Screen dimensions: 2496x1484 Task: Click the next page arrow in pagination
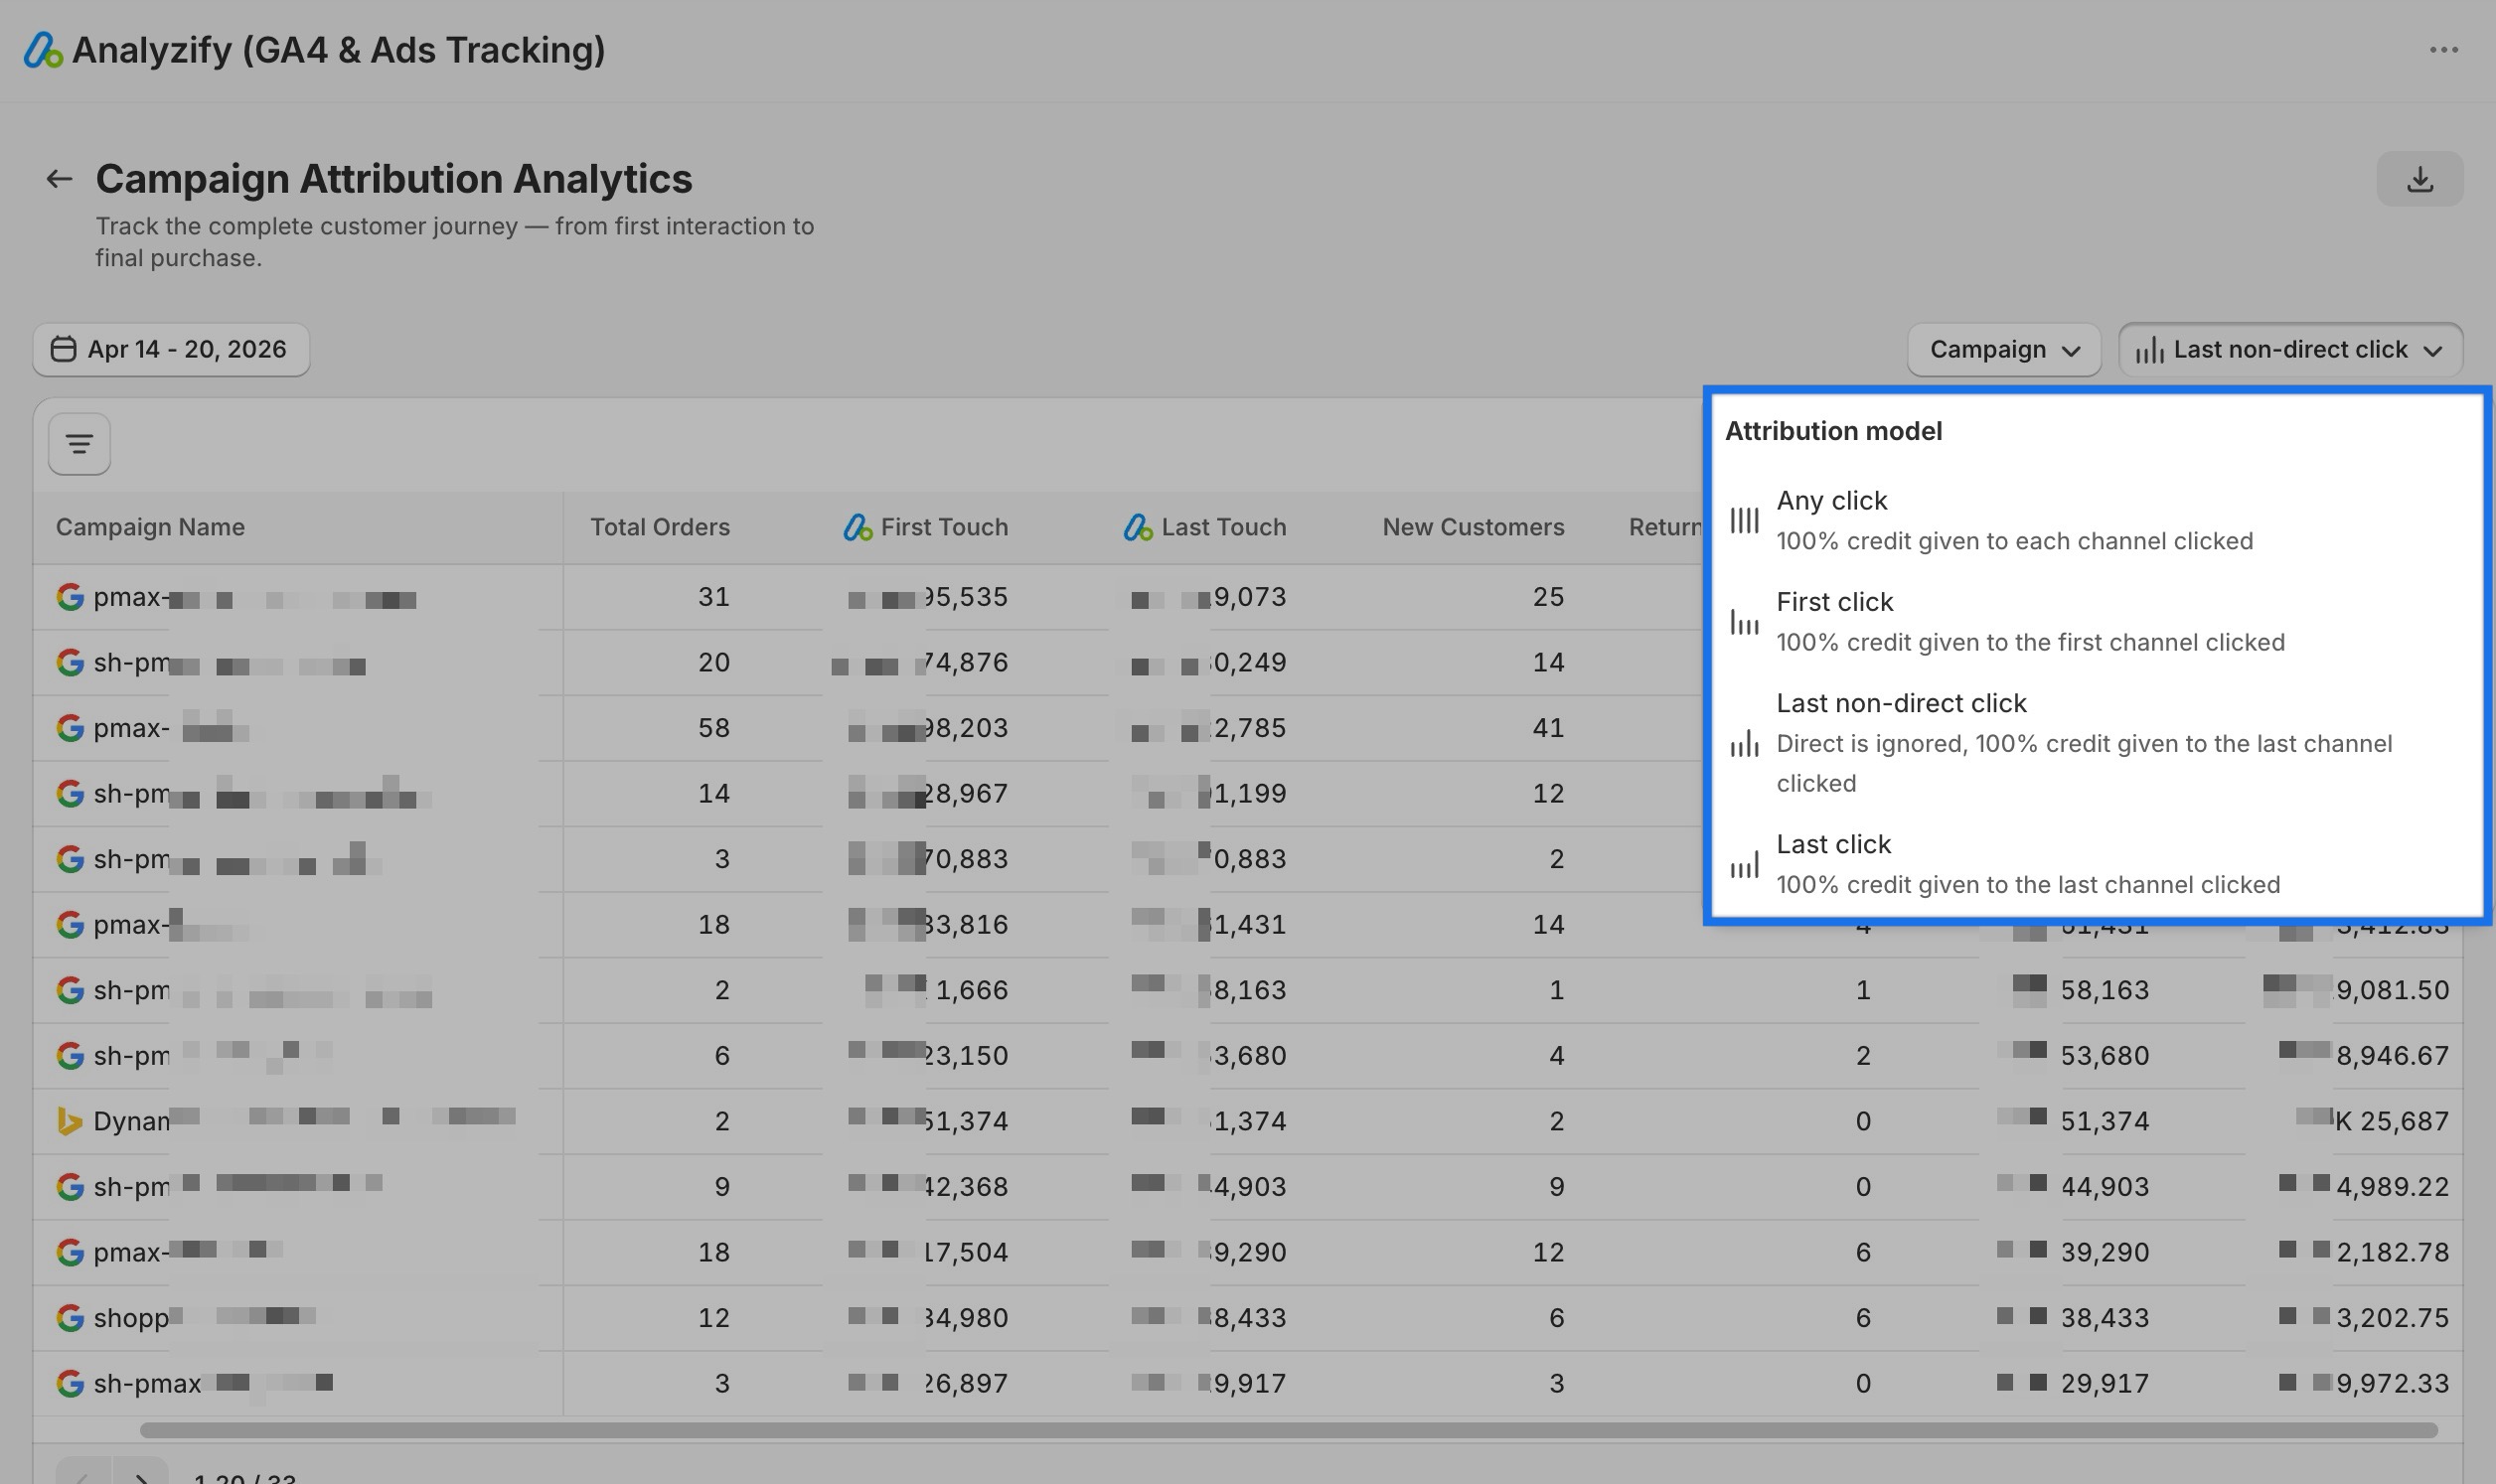pyautogui.click(x=143, y=1478)
